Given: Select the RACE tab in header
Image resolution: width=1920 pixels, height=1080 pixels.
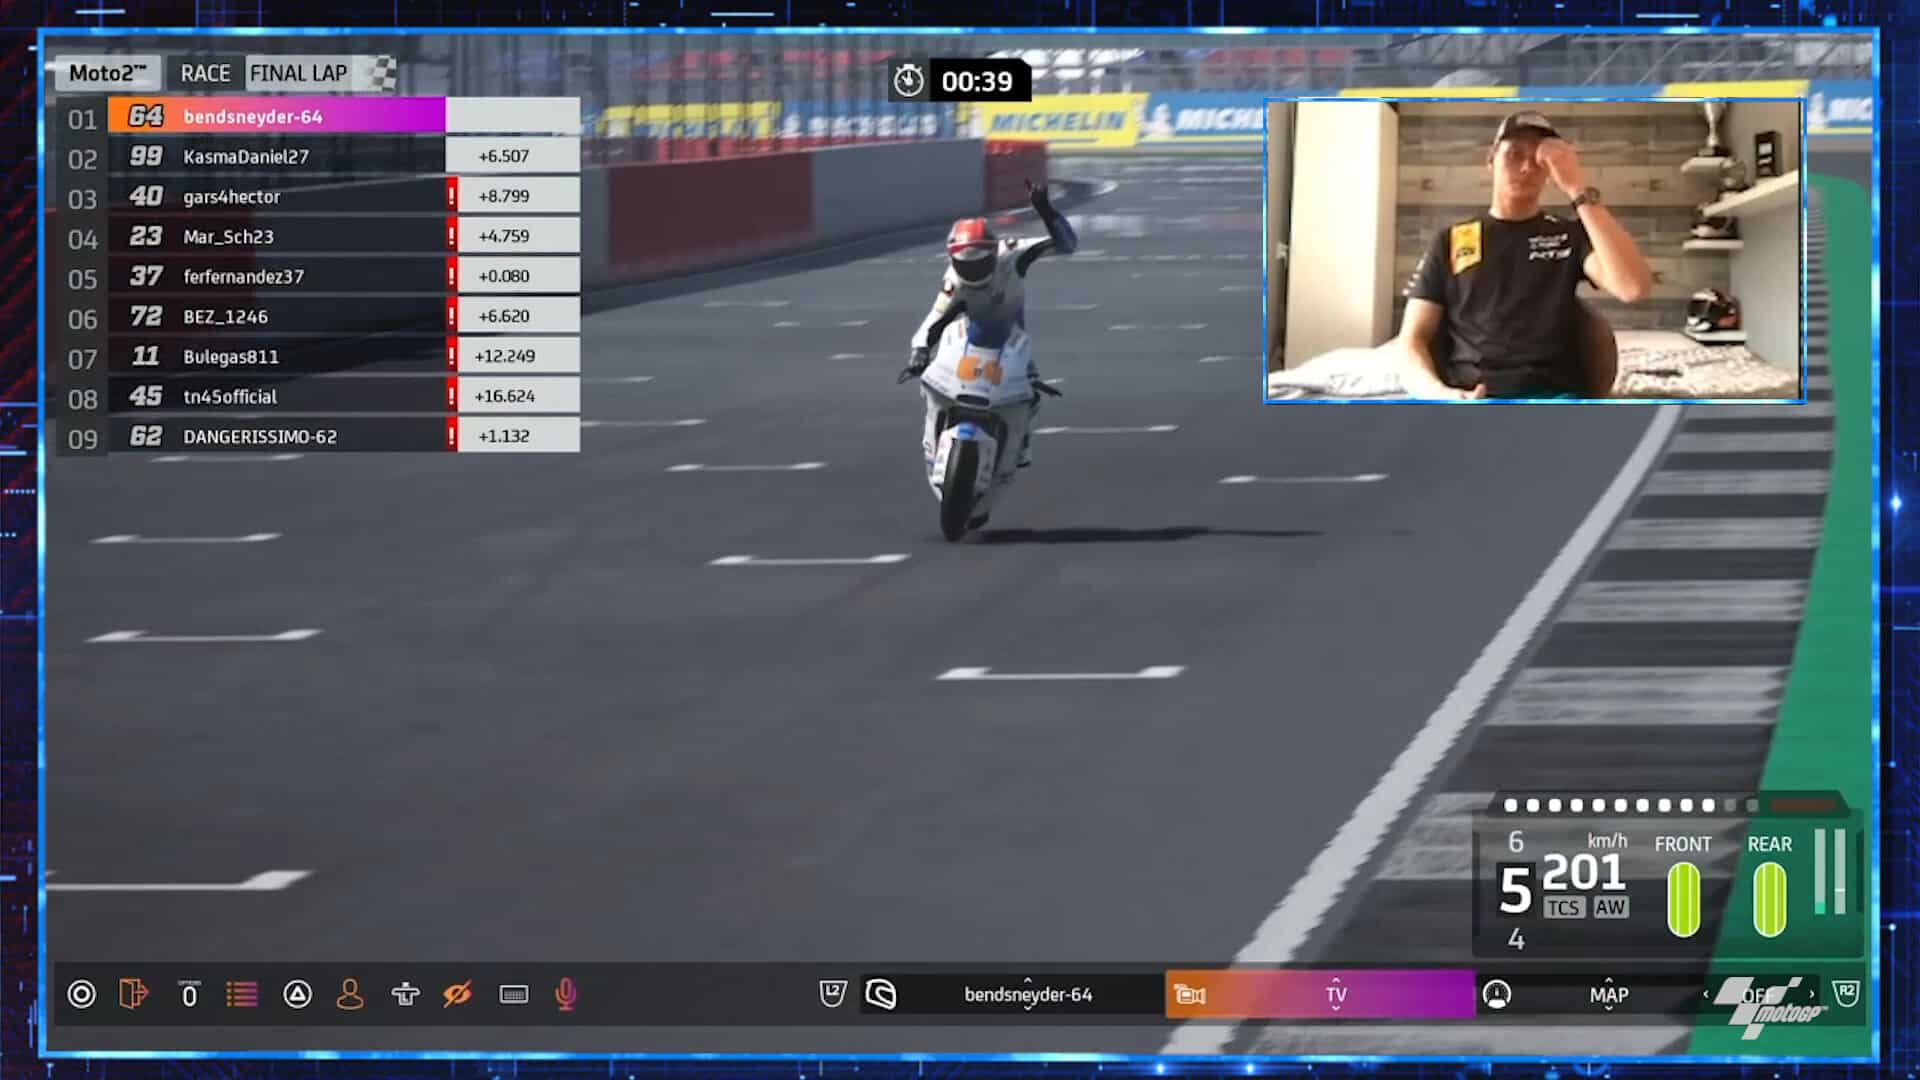Looking at the screenshot, I should (x=205, y=73).
